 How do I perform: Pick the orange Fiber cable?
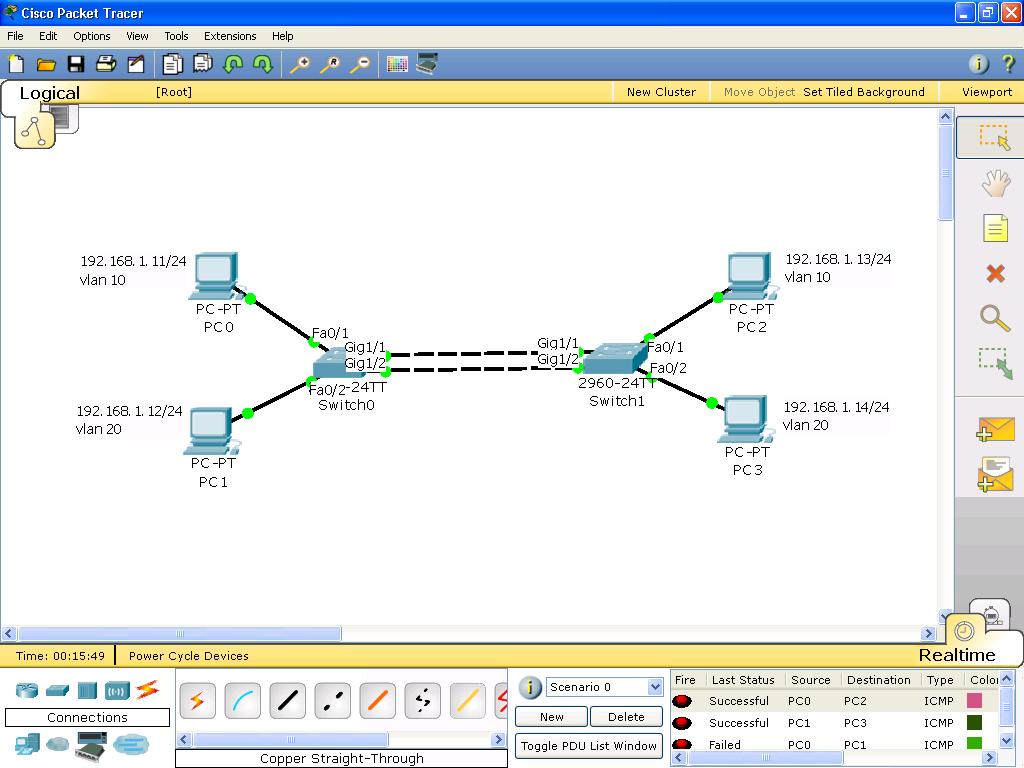pyautogui.click(x=377, y=701)
